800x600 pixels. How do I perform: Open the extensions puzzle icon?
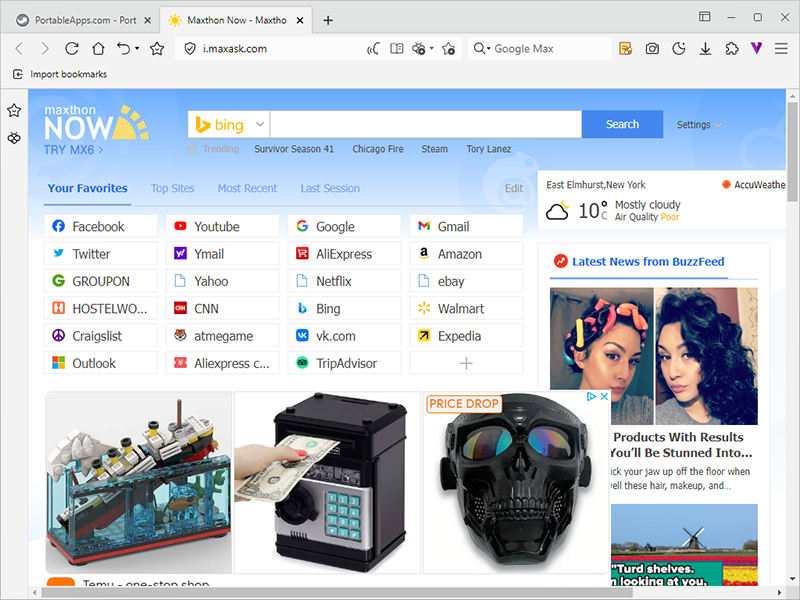[x=731, y=48]
